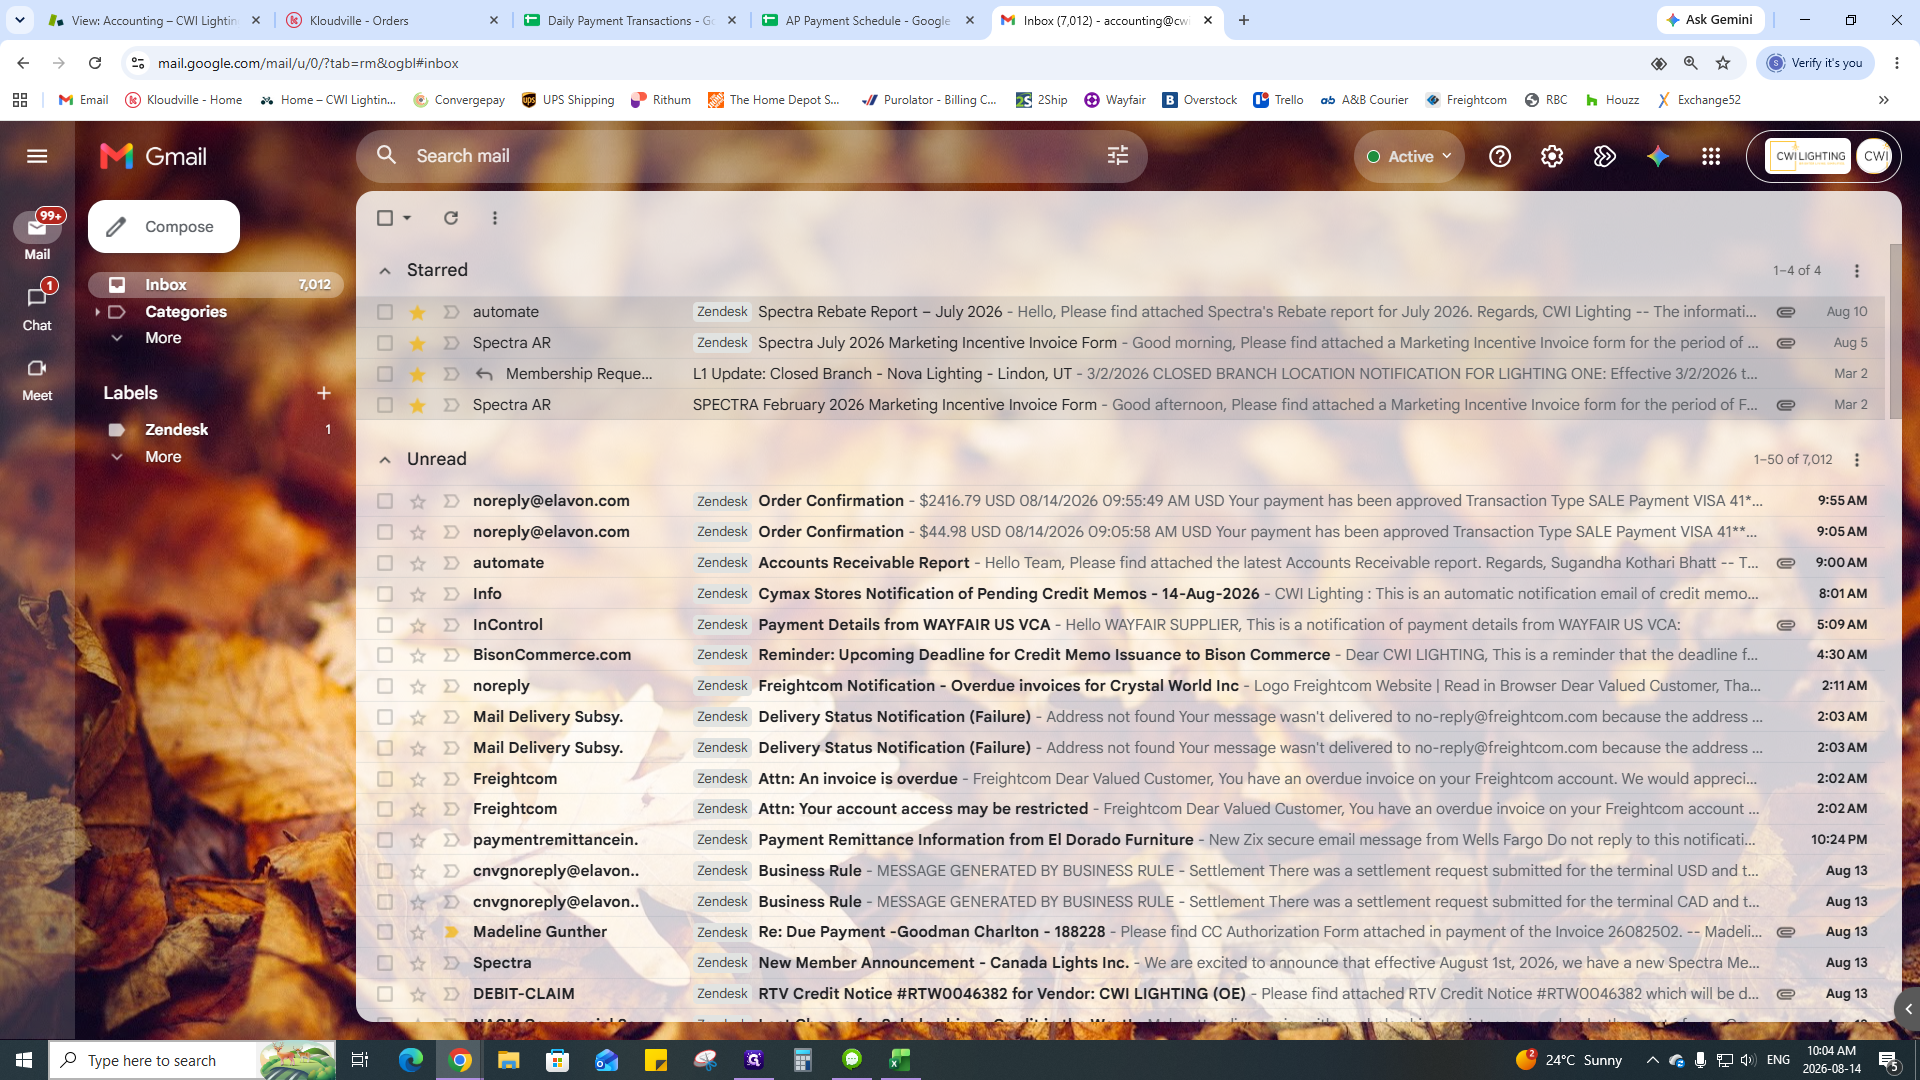
Task: Open Microsoft Edge from taskbar
Action: (x=411, y=1060)
